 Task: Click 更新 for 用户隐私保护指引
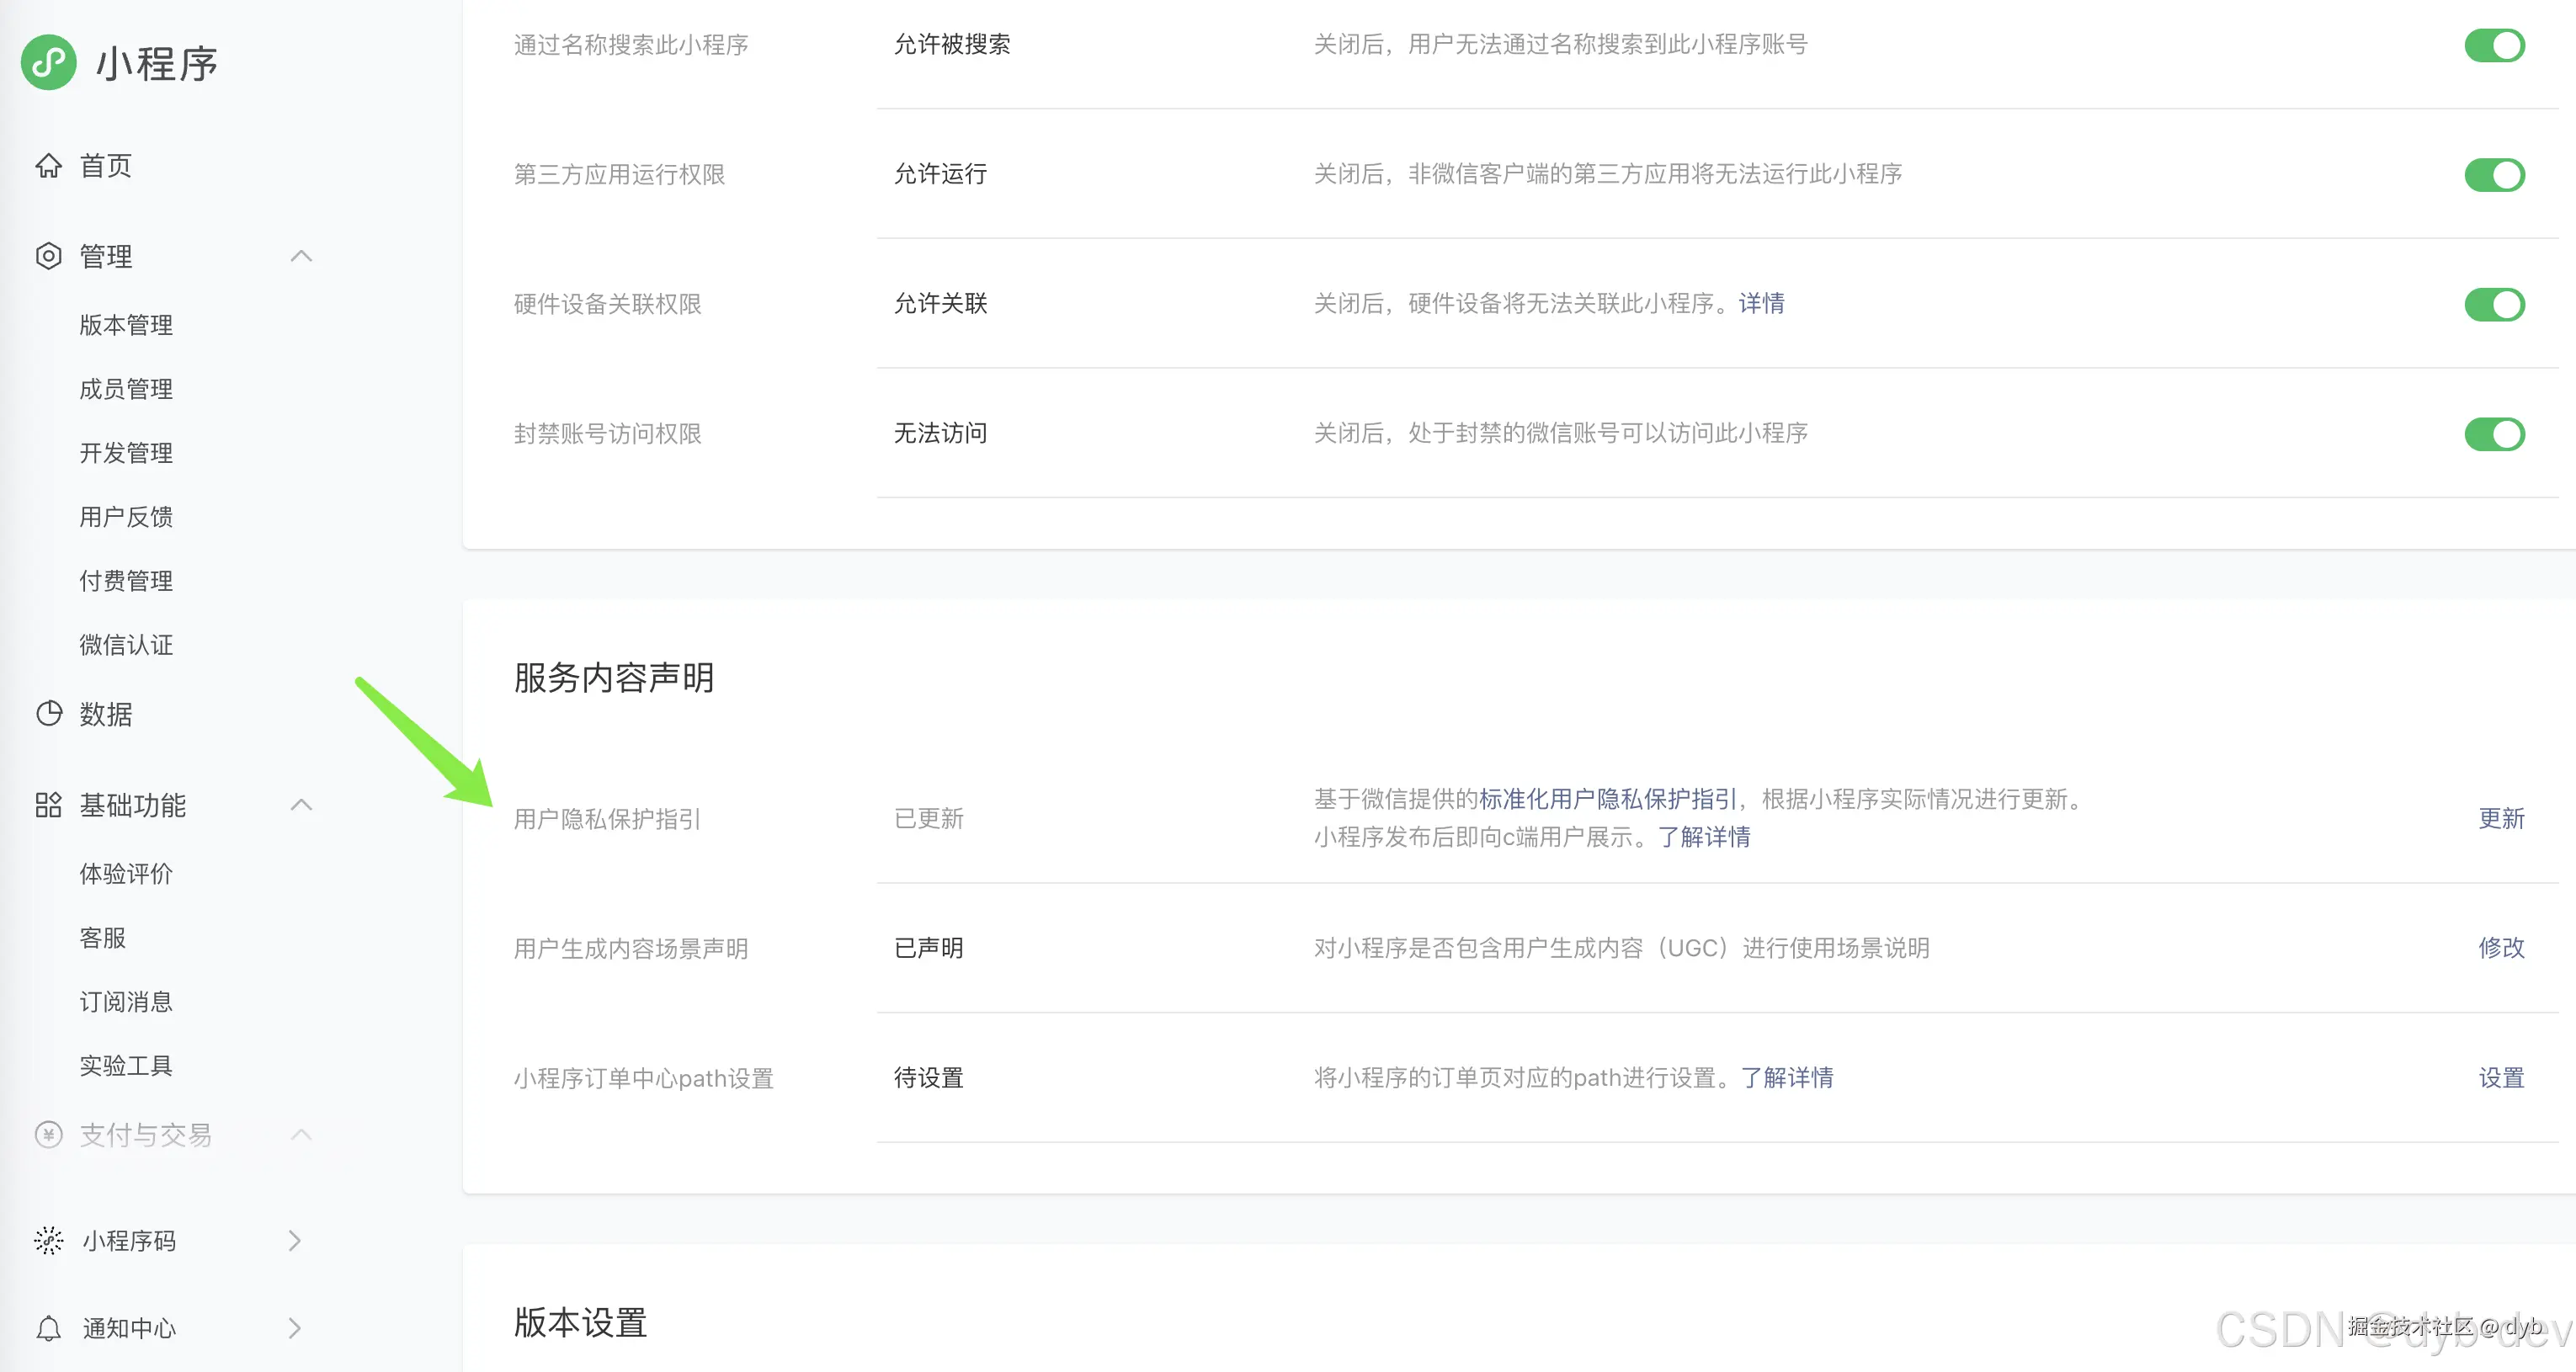(2501, 818)
